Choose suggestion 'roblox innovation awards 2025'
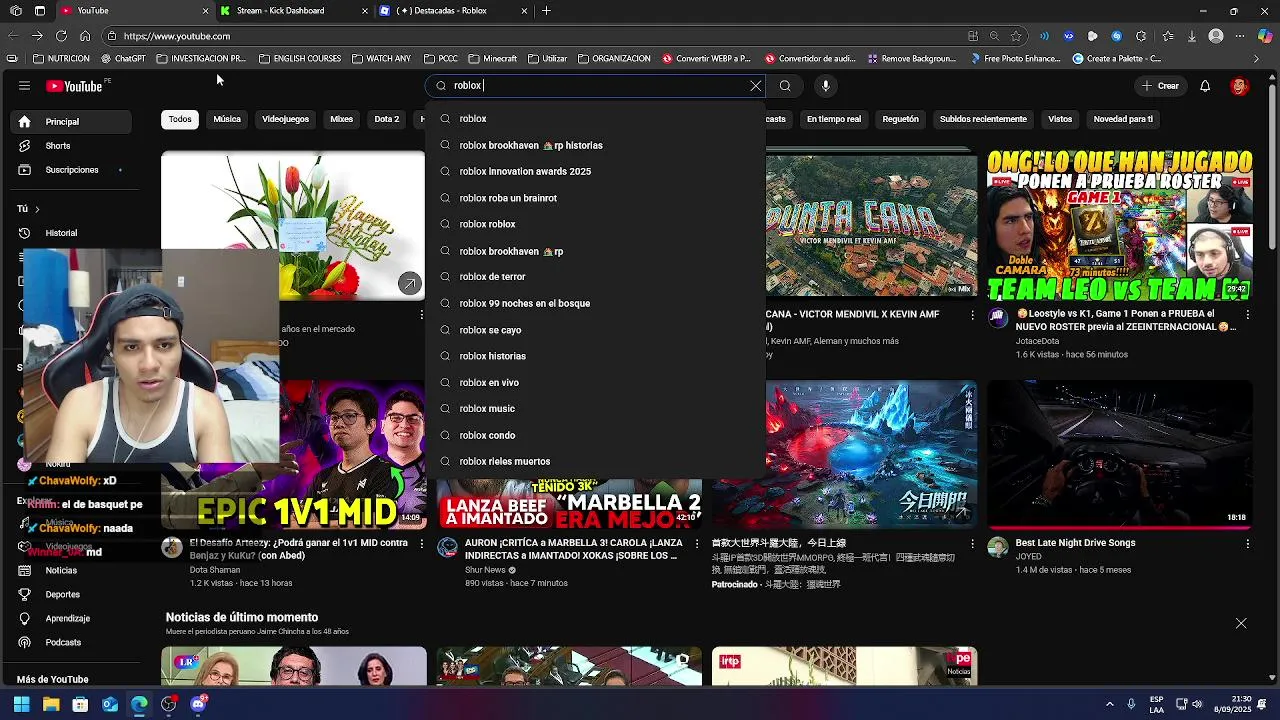 (595, 171)
